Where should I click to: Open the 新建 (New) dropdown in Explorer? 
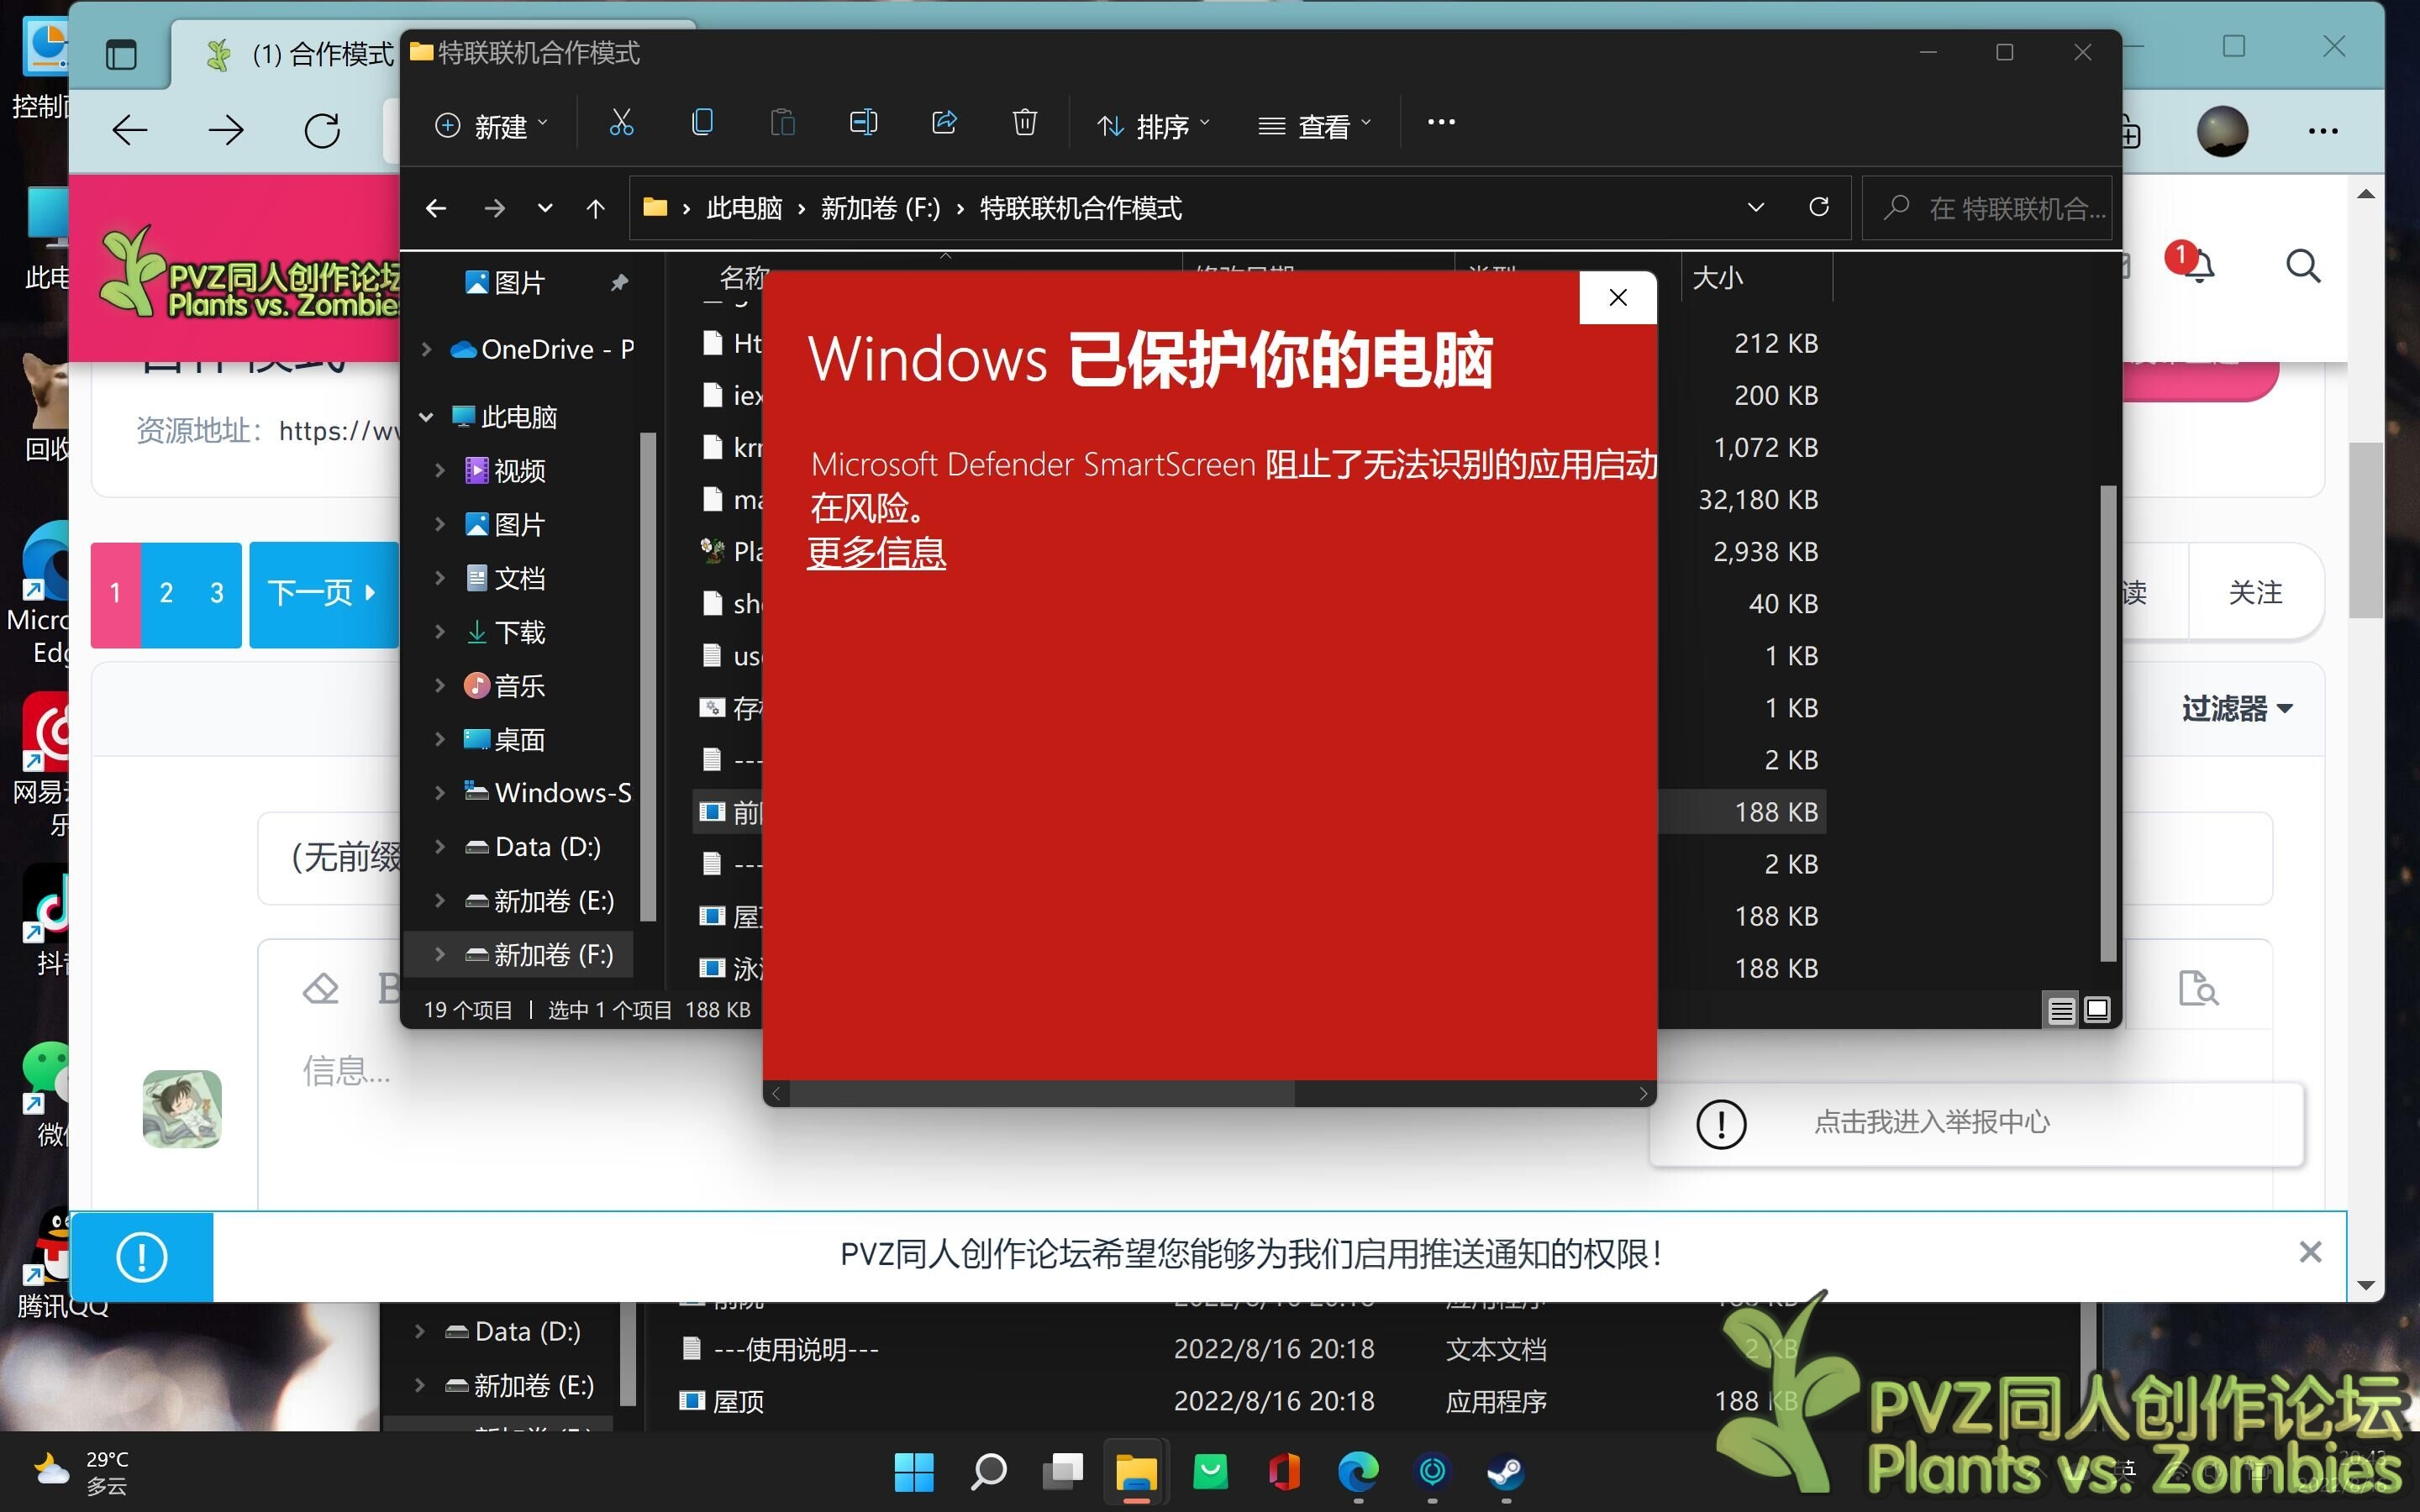click(x=491, y=125)
